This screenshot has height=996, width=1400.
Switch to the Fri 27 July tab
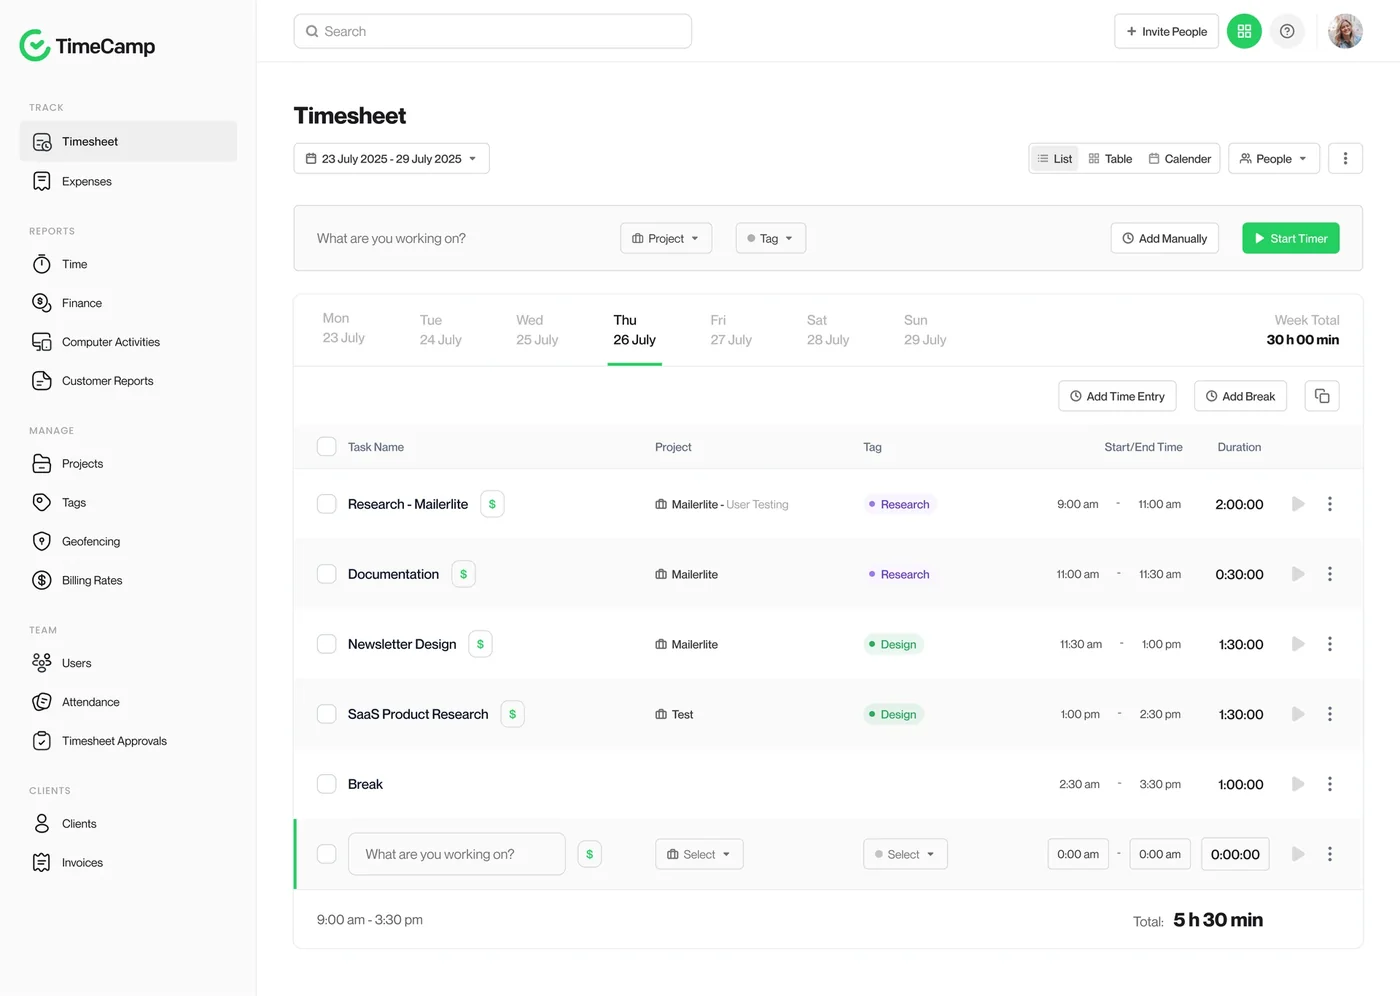pyautogui.click(x=731, y=330)
